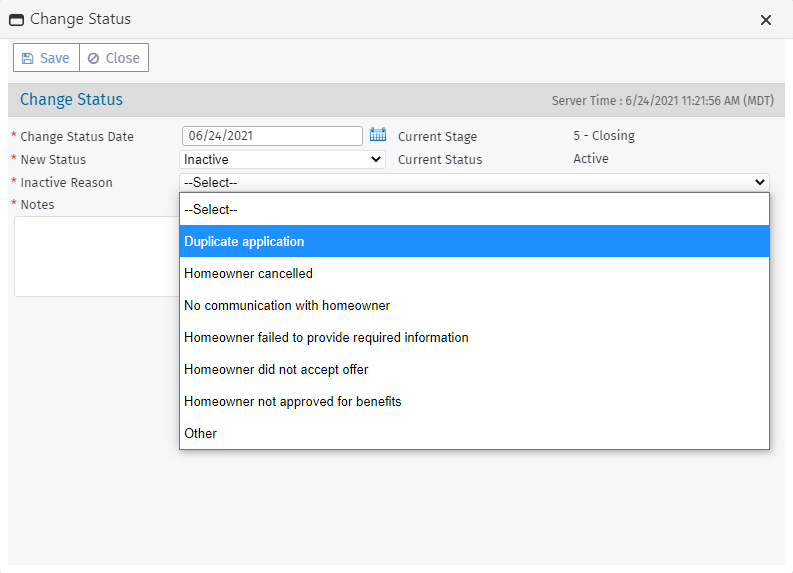Choose Homeowner failed to provide required information
Screen dimensions: 793x573
click(x=474, y=338)
